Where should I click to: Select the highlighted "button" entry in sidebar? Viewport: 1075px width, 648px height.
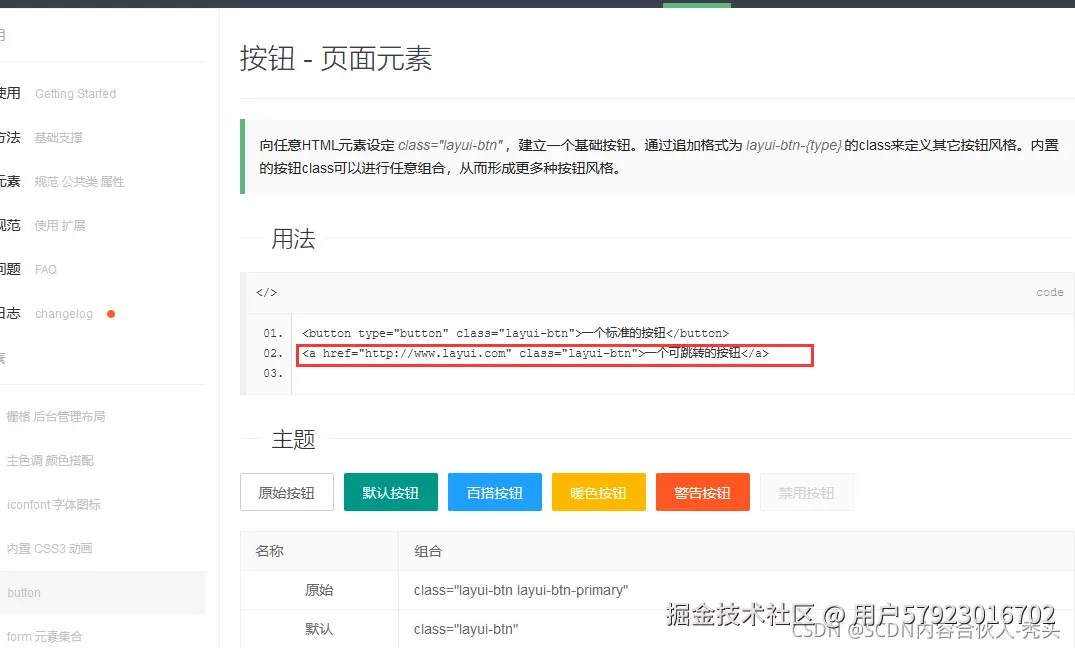(x=24, y=592)
